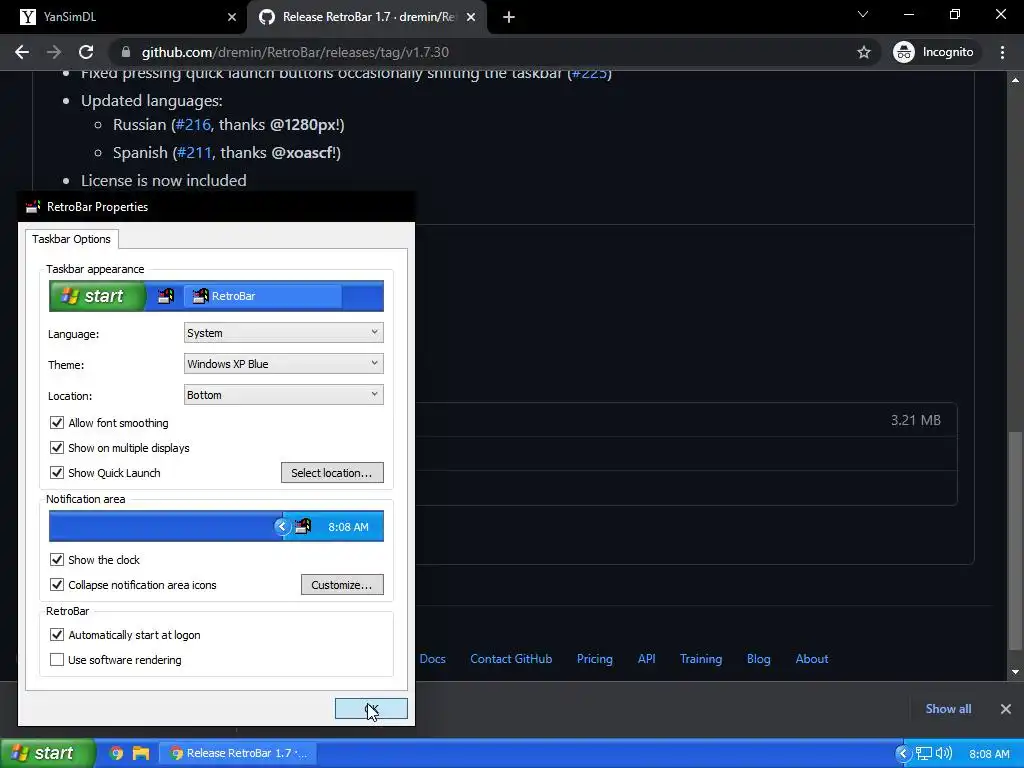Click the address bar URL
Image resolution: width=1024 pixels, height=768 pixels.
(295, 52)
